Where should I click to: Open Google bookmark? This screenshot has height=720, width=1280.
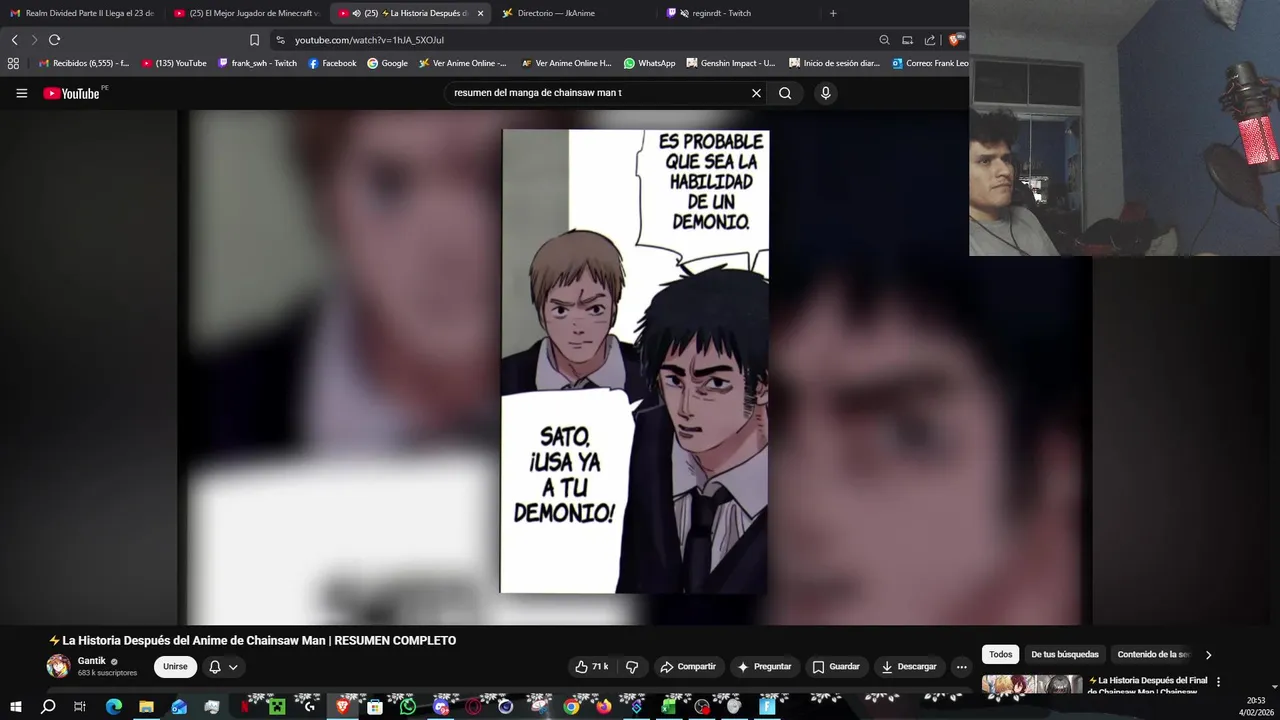[x=387, y=63]
